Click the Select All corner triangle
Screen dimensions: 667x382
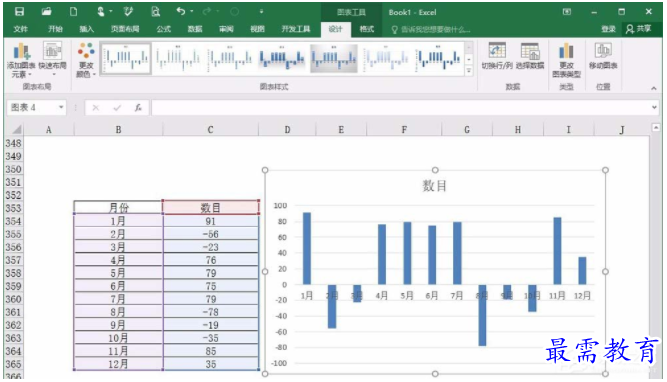[x=16, y=130]
